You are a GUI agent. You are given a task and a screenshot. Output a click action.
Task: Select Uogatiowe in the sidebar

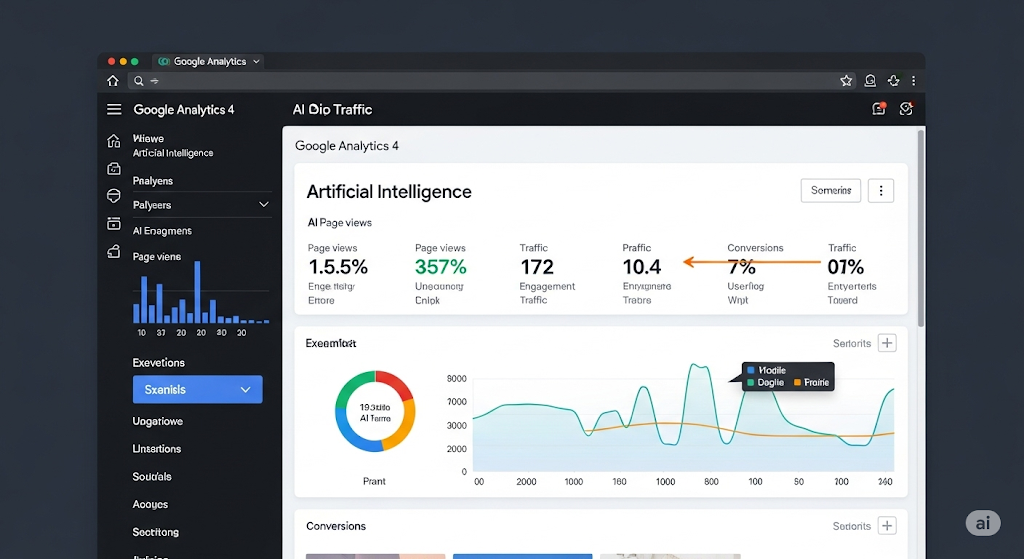pyautogui.click(x=157, y=421)
